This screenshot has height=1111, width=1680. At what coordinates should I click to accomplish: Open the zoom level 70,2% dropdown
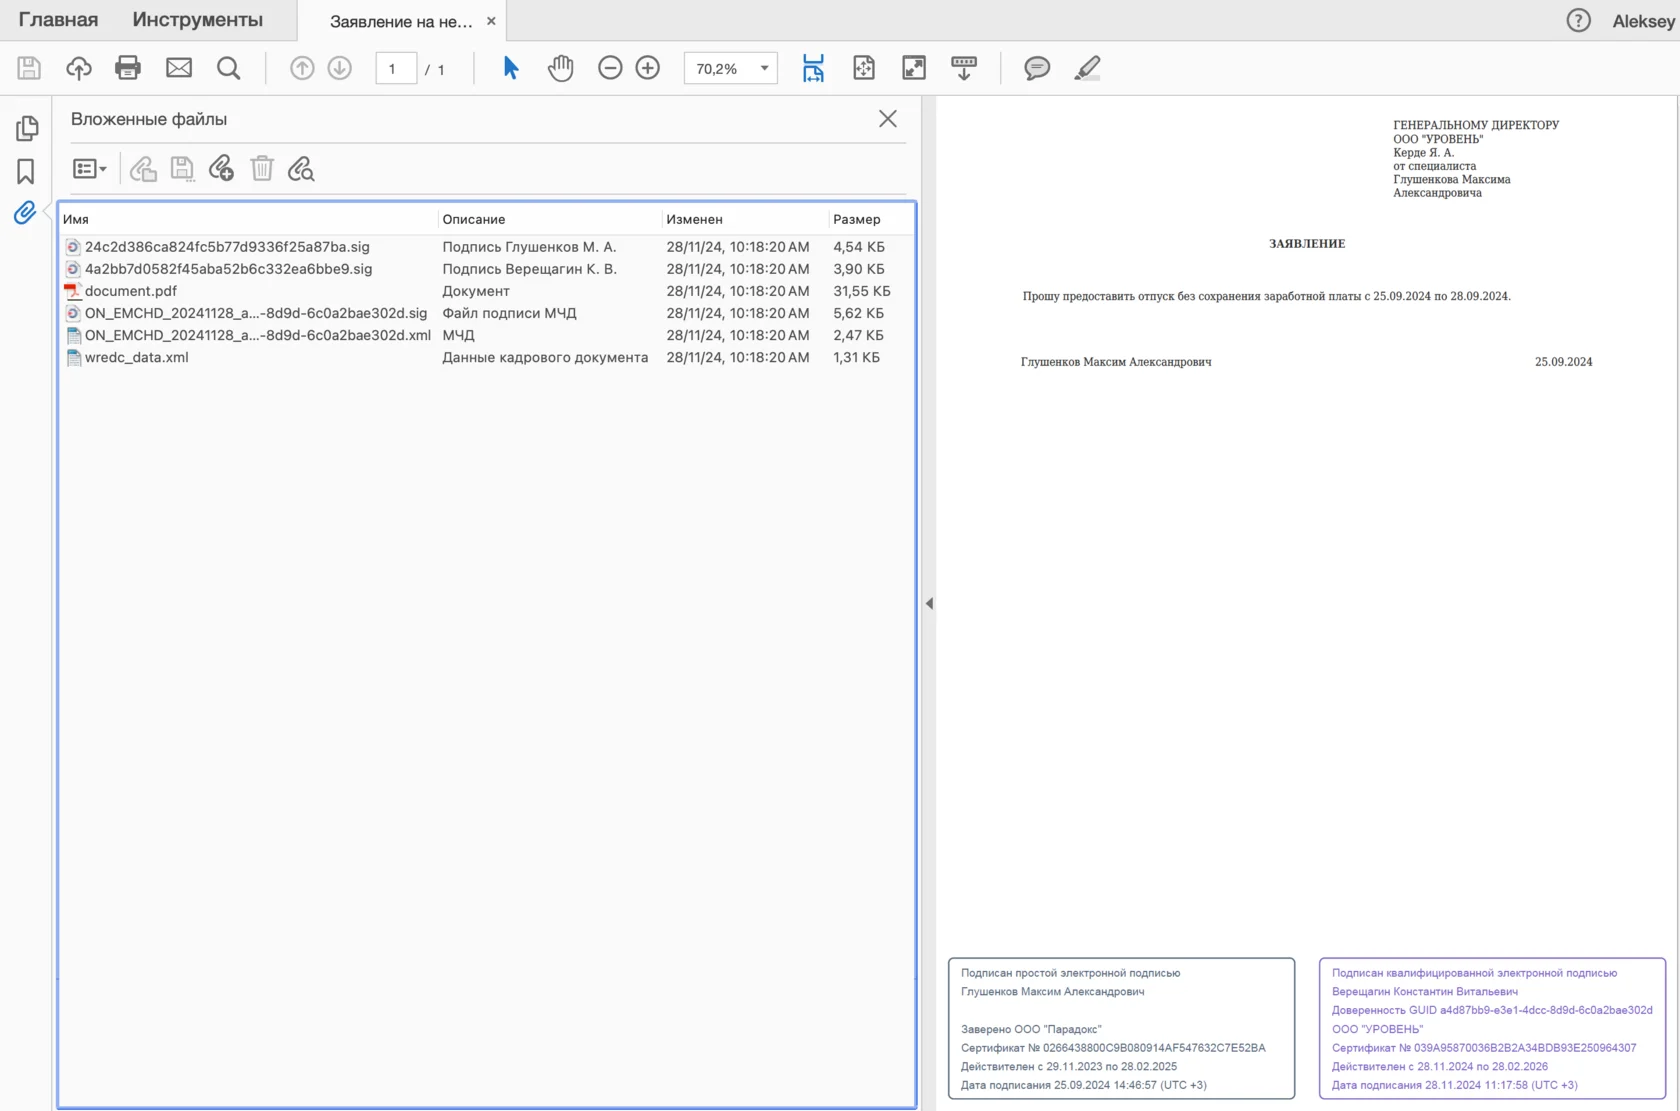pyautogui.click(x=764, y=68)
